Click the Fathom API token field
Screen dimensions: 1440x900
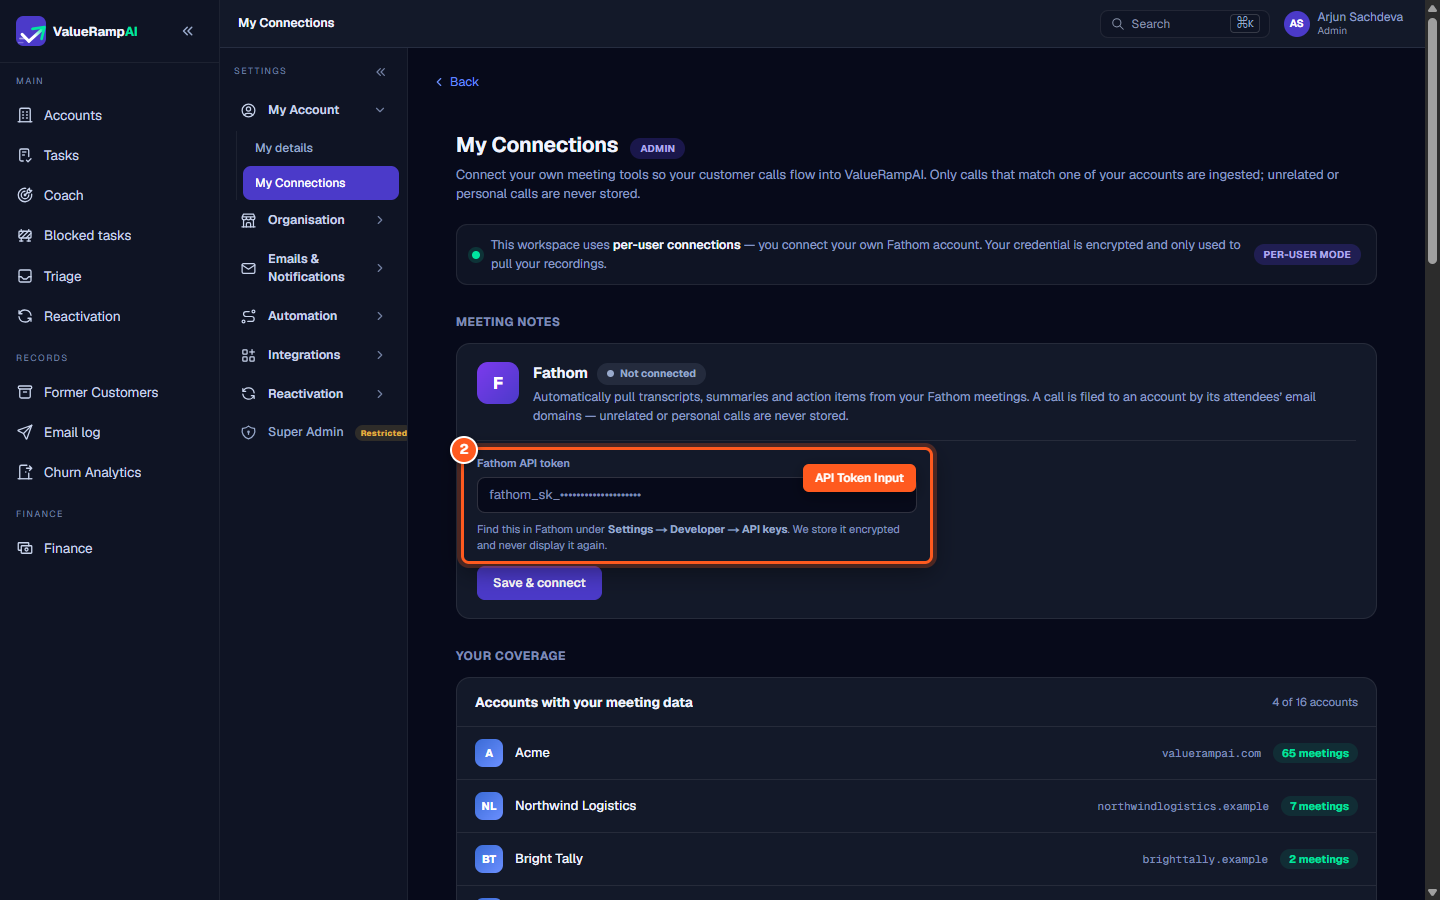click(696, 495)
